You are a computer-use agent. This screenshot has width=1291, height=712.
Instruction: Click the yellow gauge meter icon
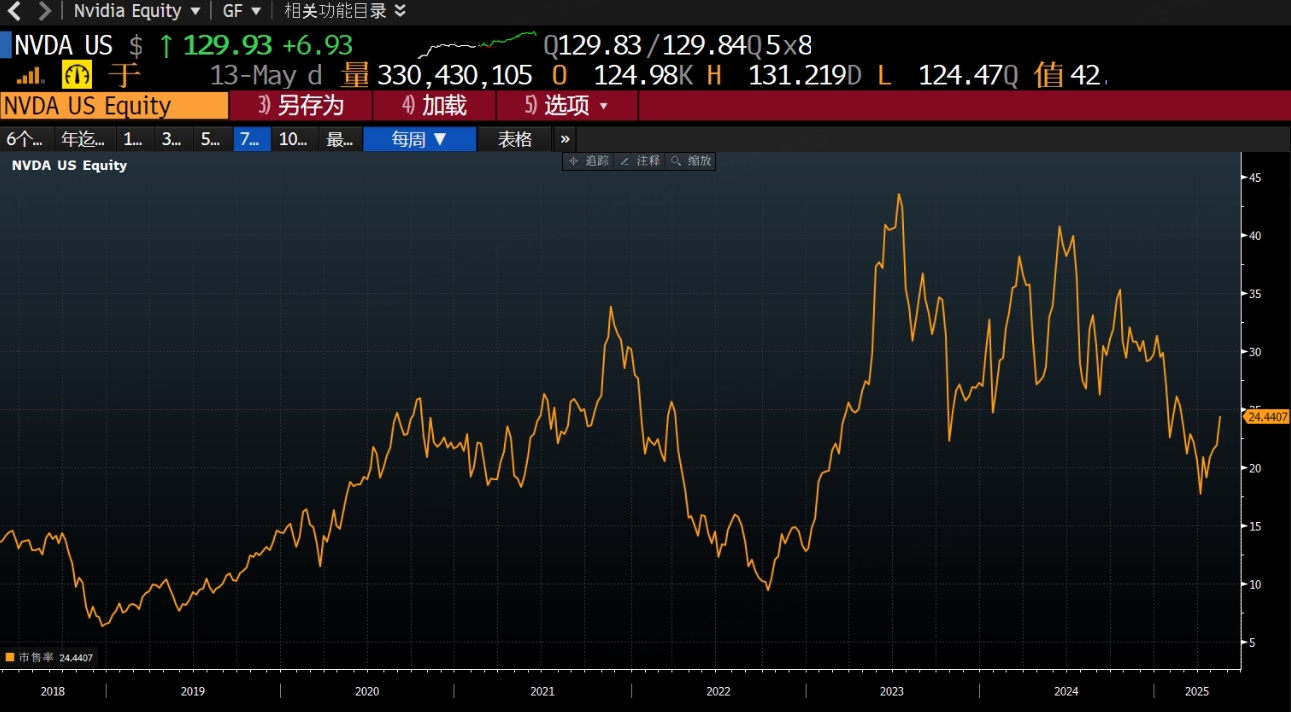tap(77, 75)
